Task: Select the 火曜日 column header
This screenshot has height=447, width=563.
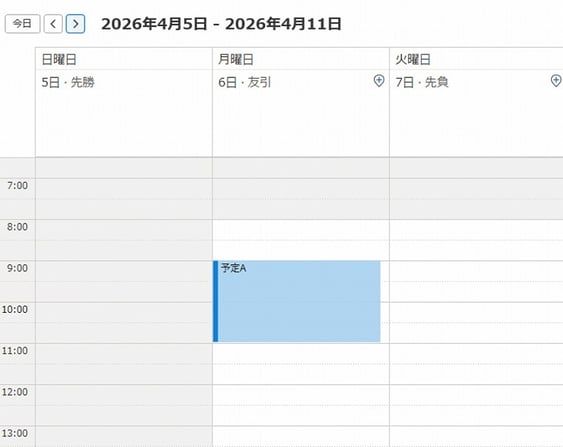Action: (x=413, y=59)
